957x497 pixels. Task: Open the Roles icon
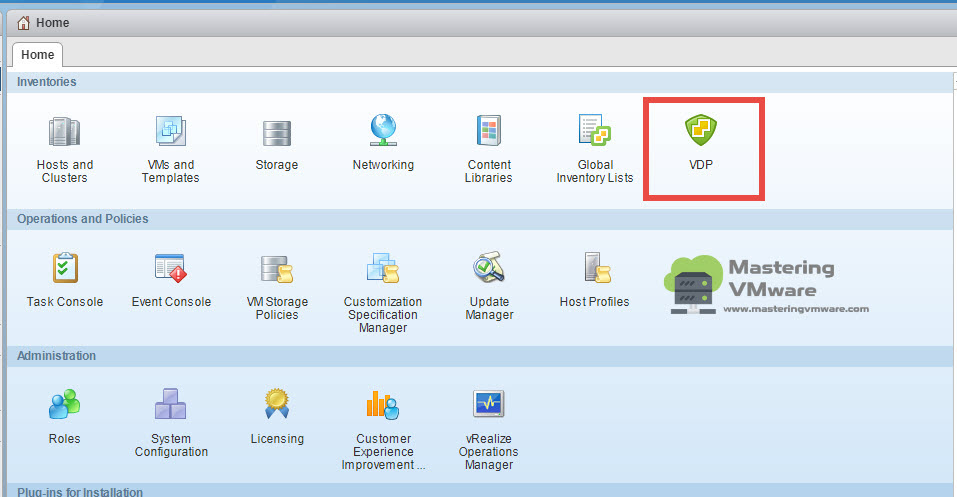click(x=64, y=404)
